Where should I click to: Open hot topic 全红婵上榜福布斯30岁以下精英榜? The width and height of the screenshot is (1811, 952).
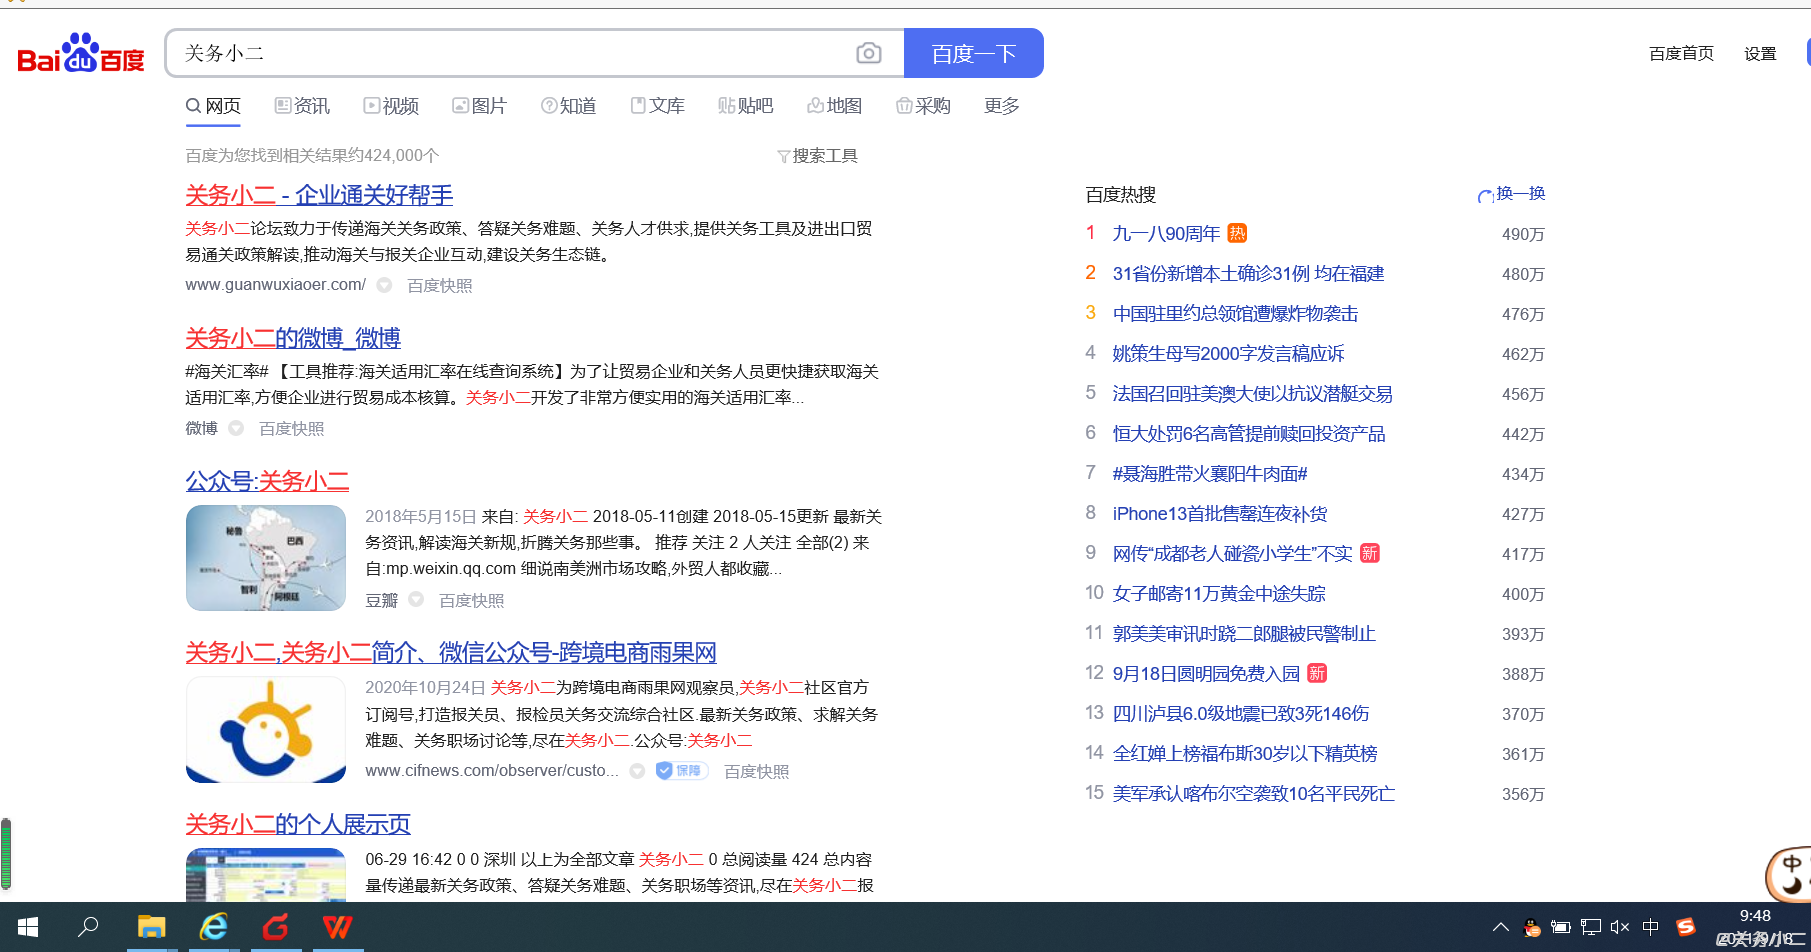(x=1245, y=754)
